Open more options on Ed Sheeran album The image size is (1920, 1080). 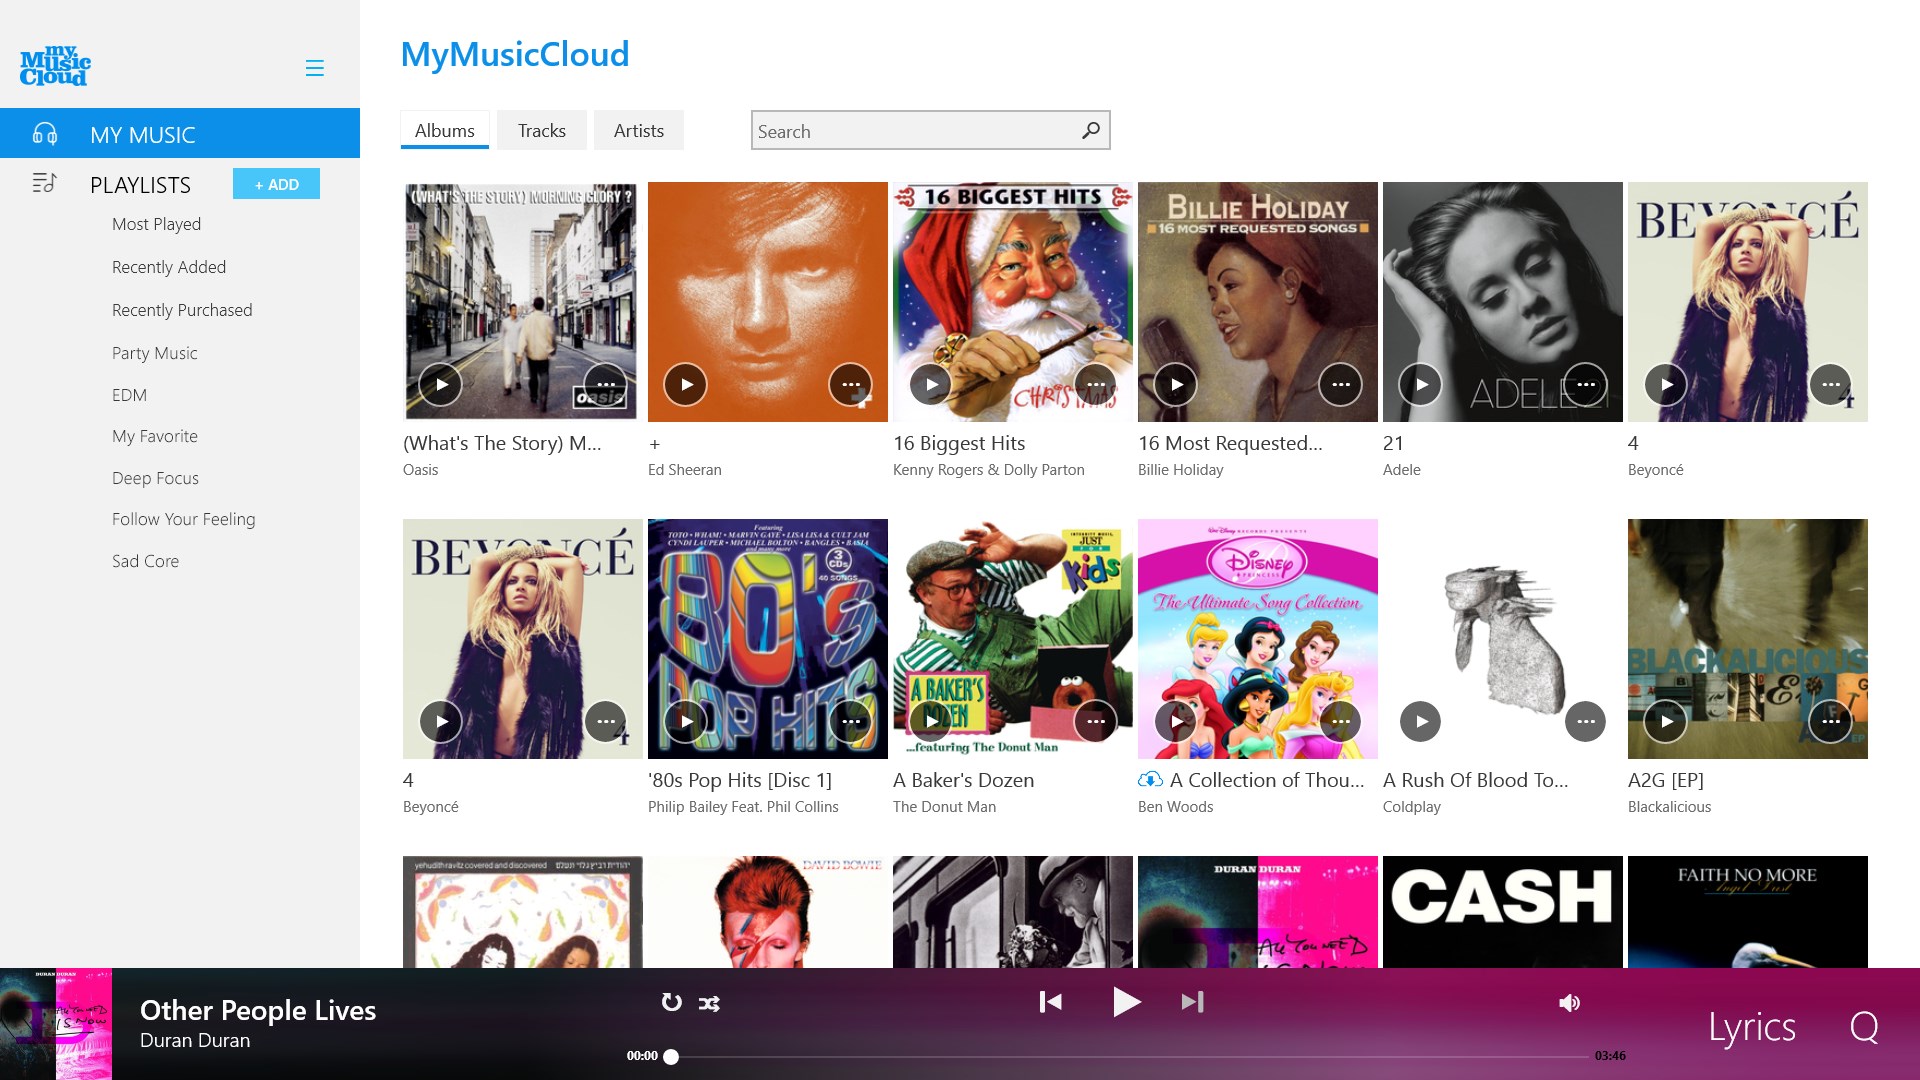click(x=850, y=384)
